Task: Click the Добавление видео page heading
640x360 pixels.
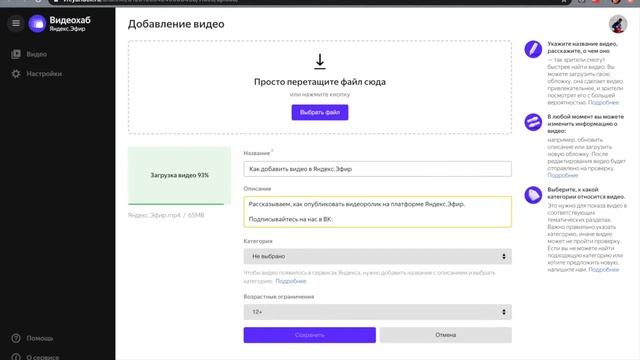Action: [176, 24]
